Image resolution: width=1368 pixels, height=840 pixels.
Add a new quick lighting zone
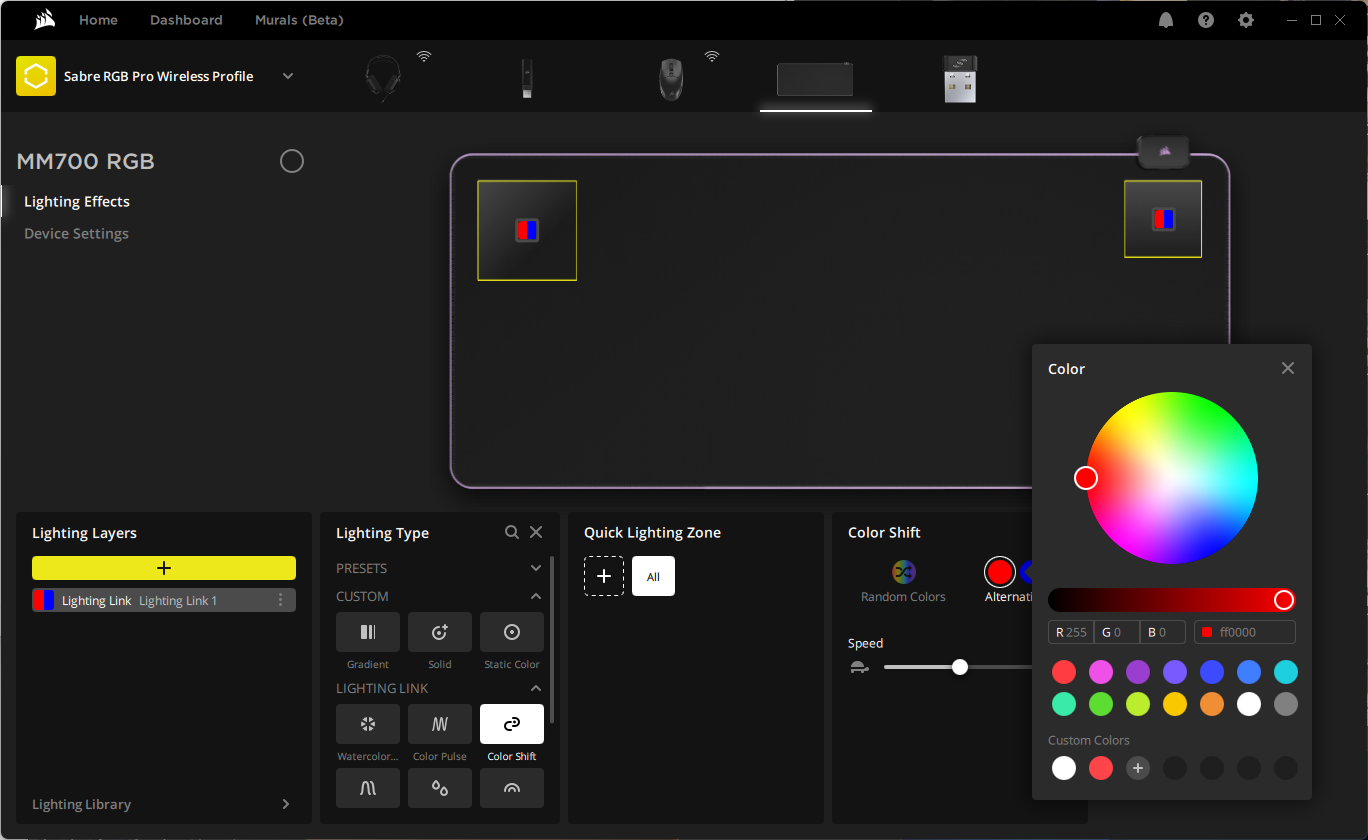(x=604, y=576)
